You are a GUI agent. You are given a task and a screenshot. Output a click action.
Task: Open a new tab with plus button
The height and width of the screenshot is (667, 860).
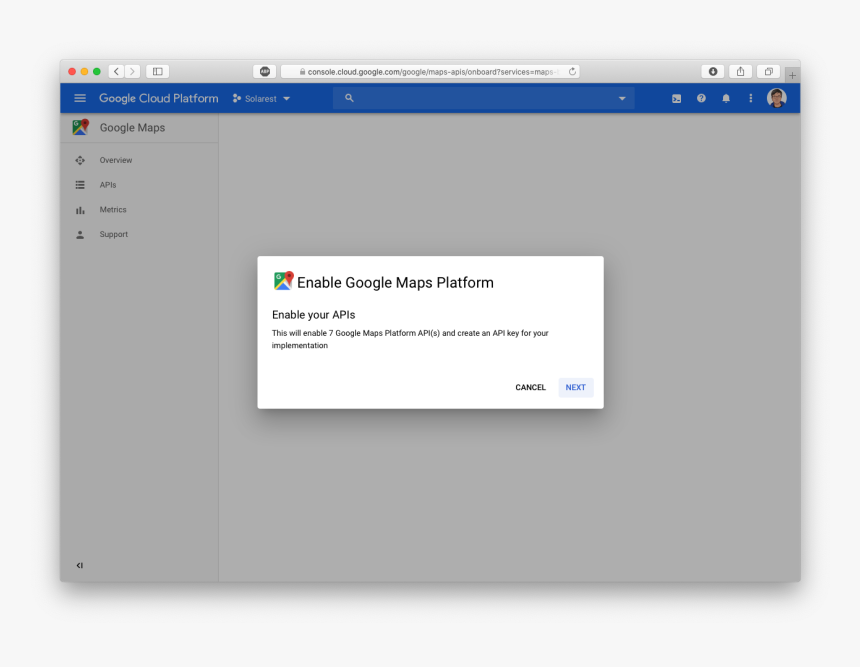click(x=793, y=75)
